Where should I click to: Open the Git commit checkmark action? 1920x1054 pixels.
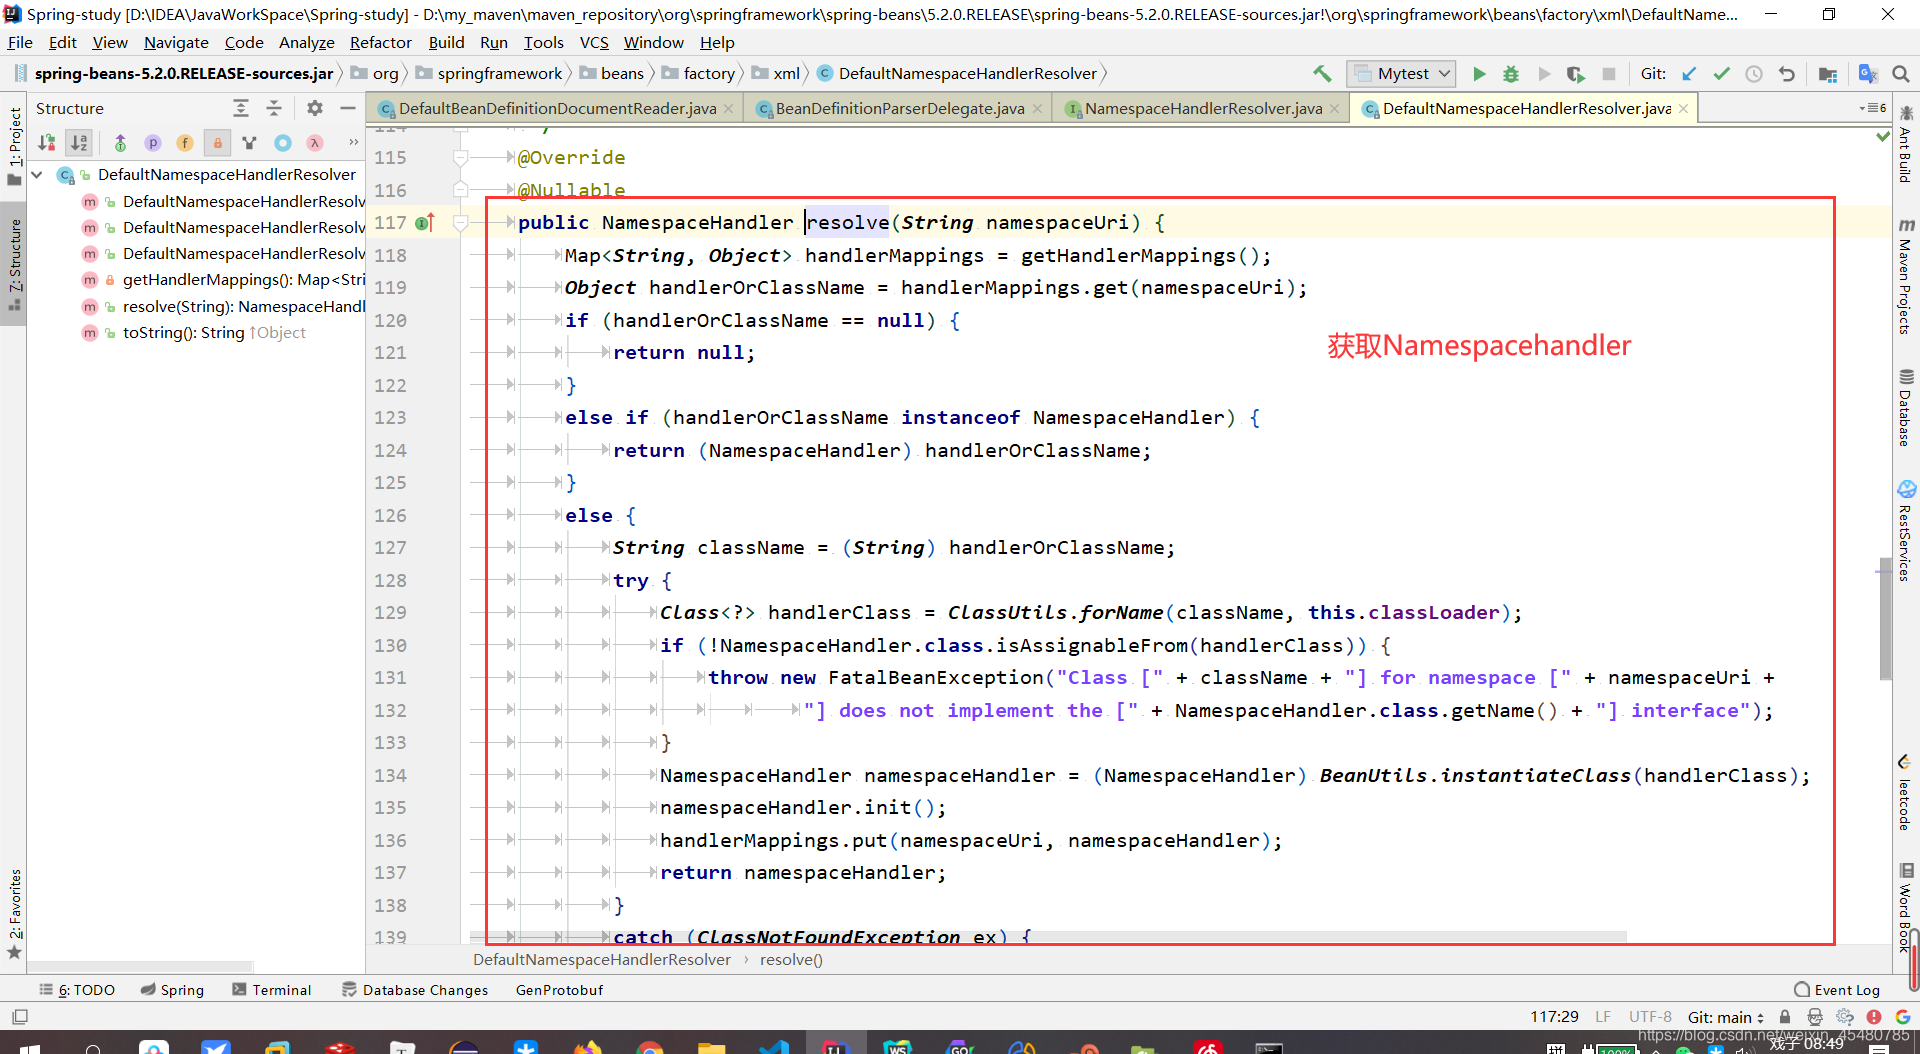(1722, 73)
